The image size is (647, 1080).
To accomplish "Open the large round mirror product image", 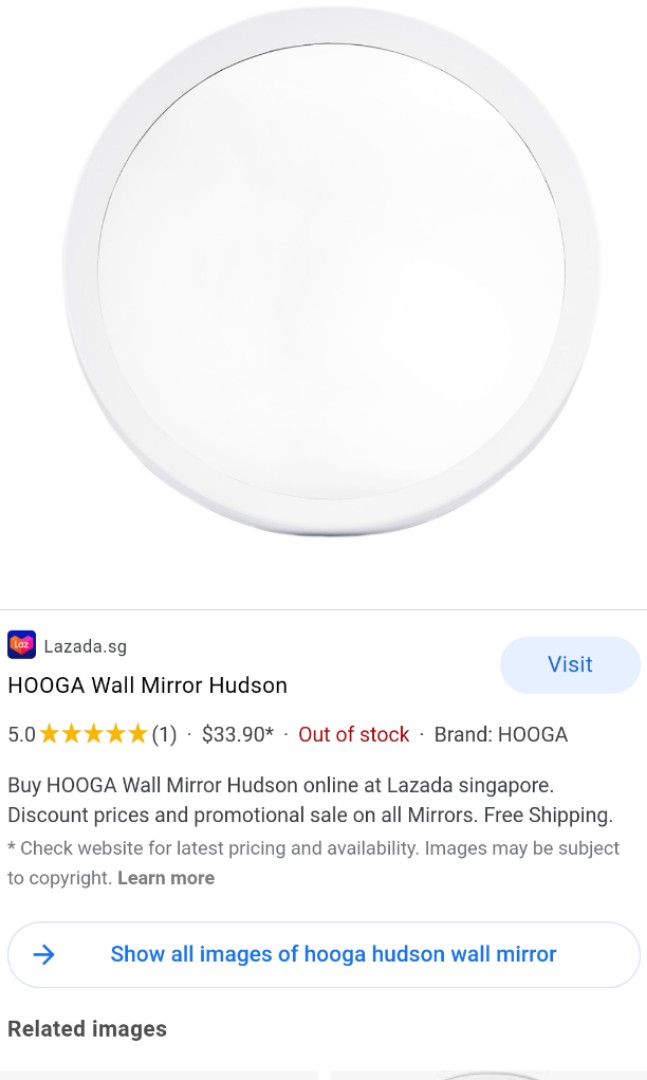I will [x=331, y=271].
